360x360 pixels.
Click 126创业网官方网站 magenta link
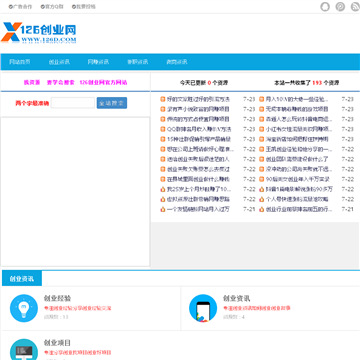[x=103, y=83]
